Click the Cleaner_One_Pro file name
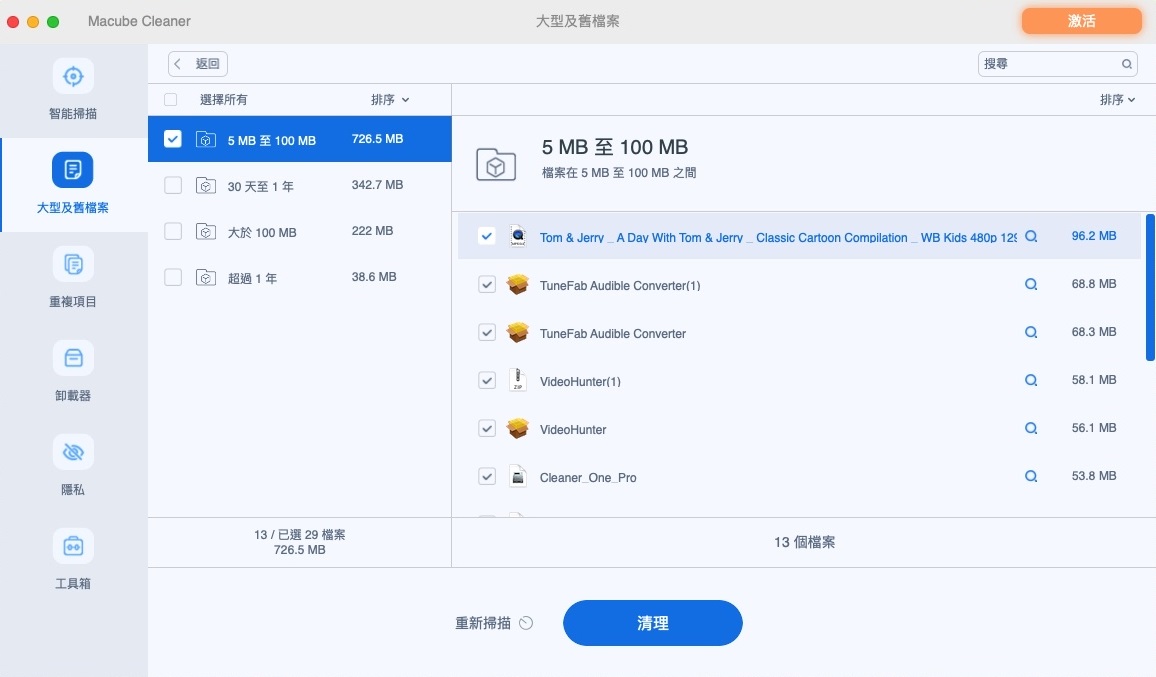This screenshot has height=677, width=1156. (x=588, y=478)
